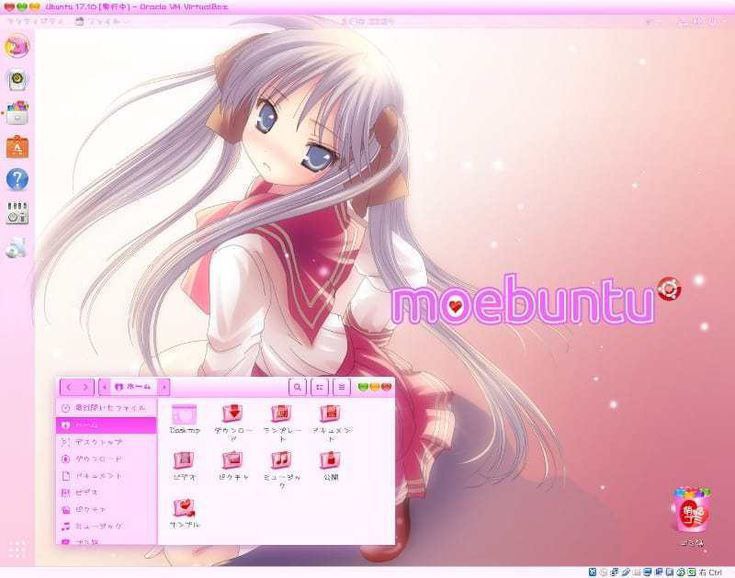Go back in the file manager
Image resolution: width=735 pixels, height=578 pixels.
coord(69,387)
